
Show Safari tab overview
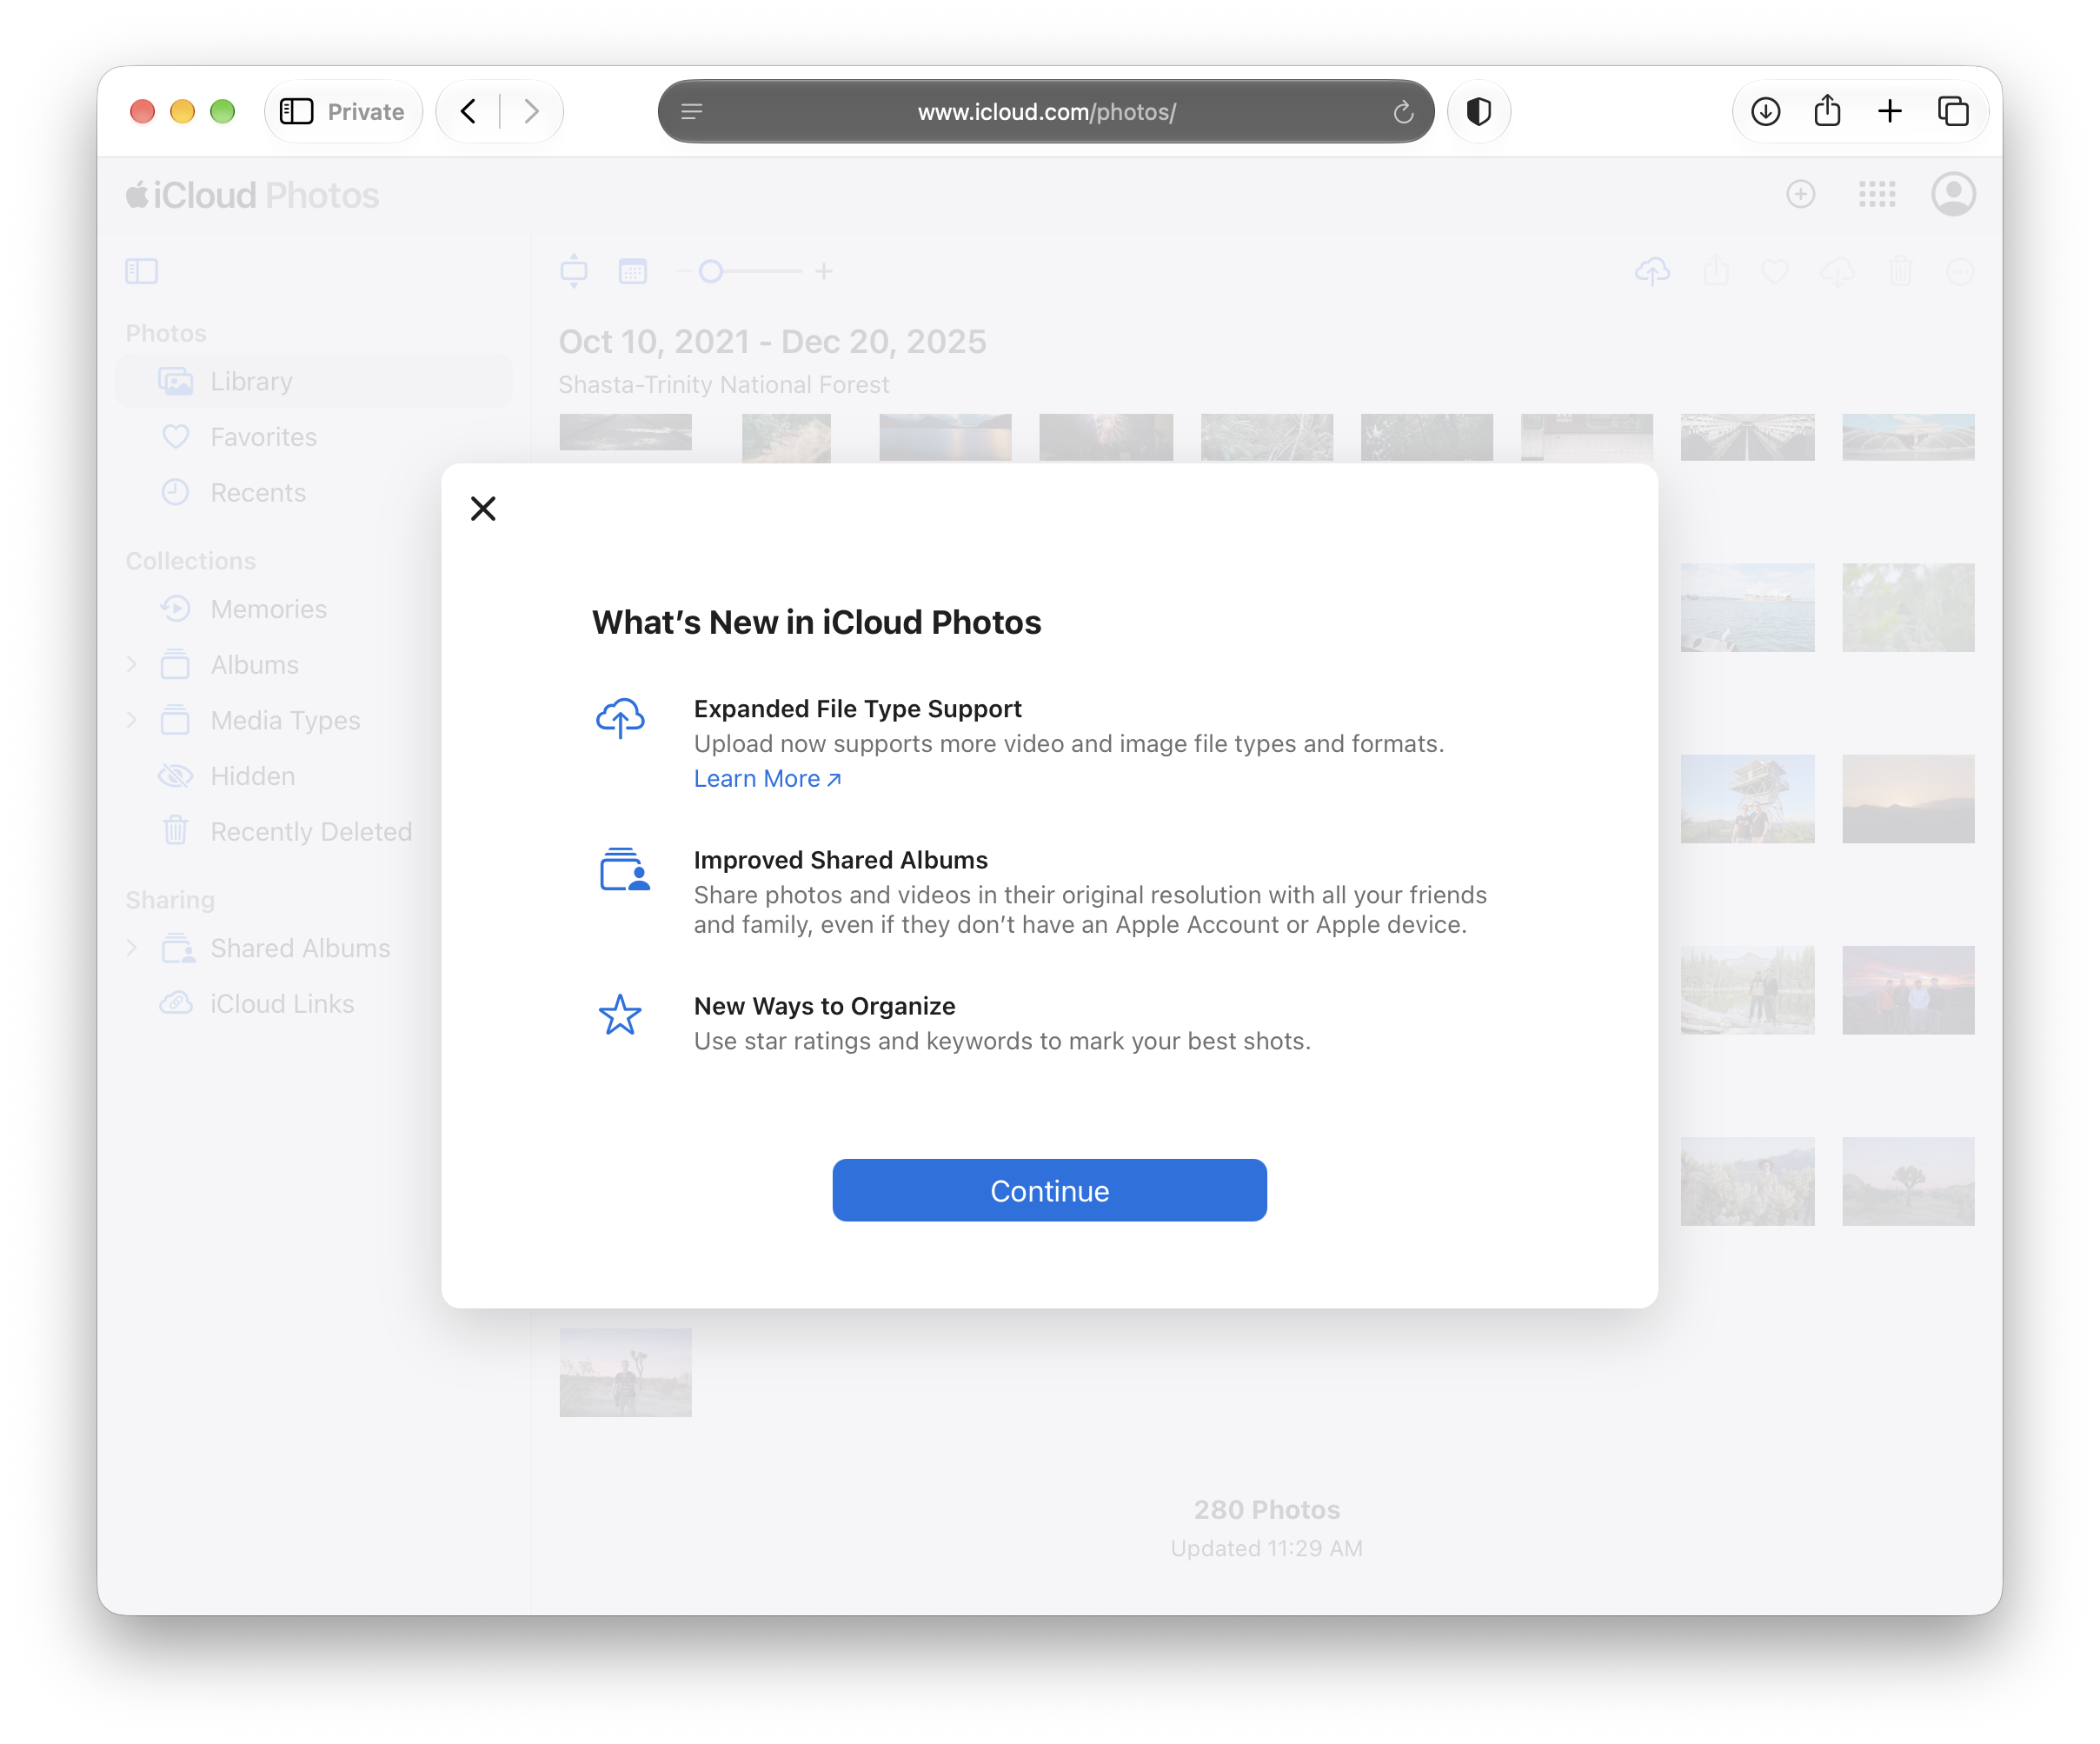(1952, 111)
